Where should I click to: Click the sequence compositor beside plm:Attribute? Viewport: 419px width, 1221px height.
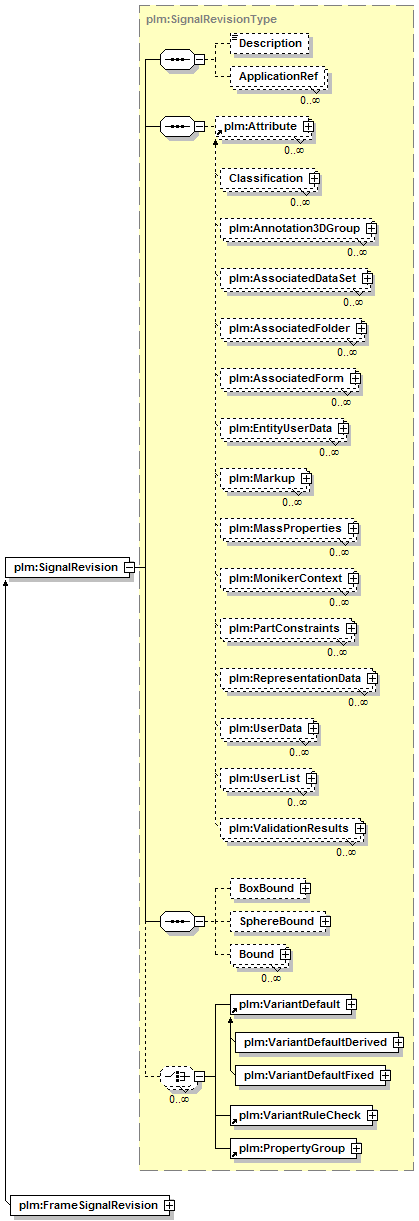click(176, 127)
